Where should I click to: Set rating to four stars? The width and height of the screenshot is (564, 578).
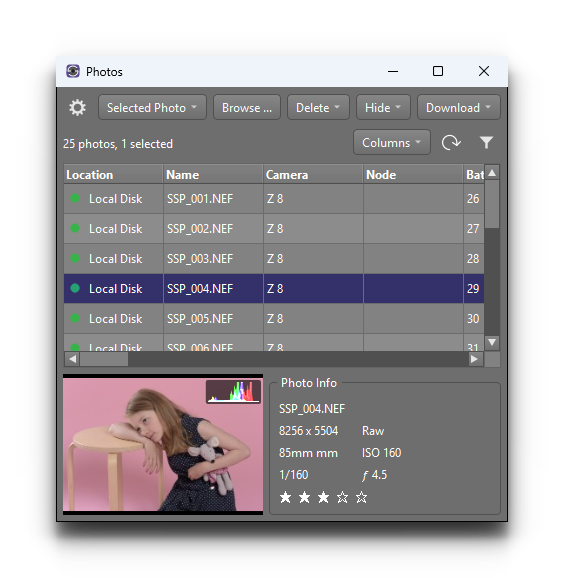pos(342,497)
